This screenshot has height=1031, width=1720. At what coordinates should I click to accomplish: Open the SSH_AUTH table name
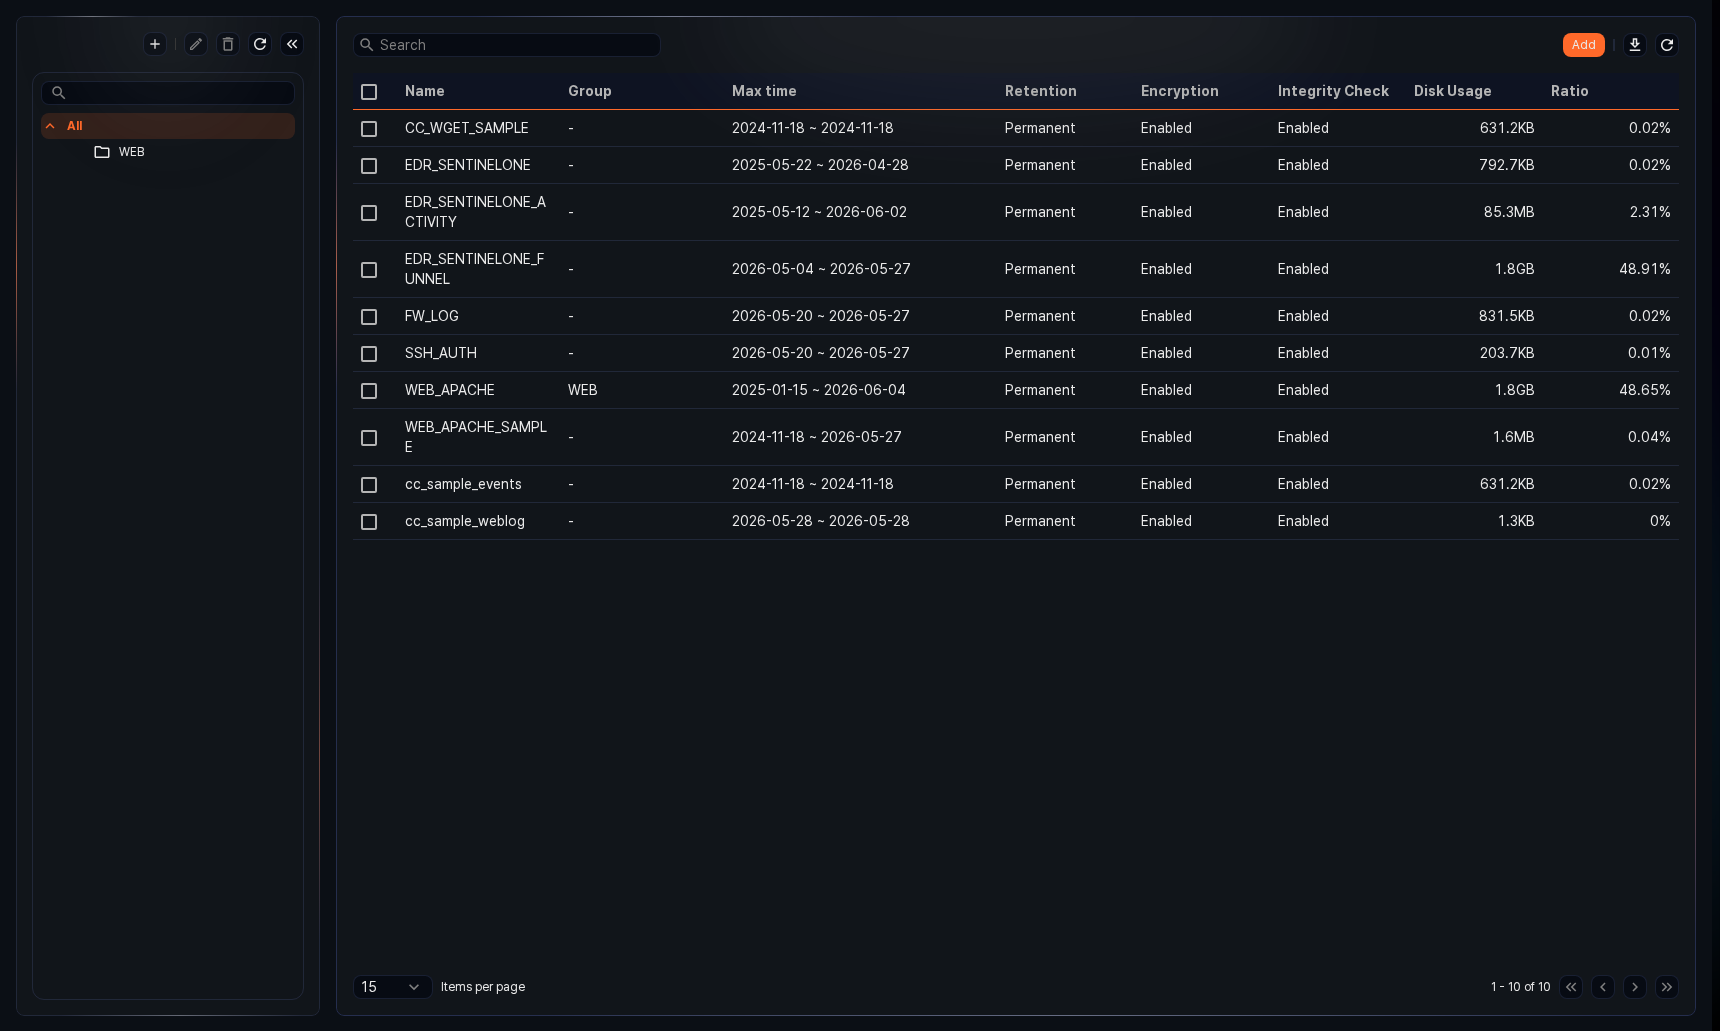point(441,353)
